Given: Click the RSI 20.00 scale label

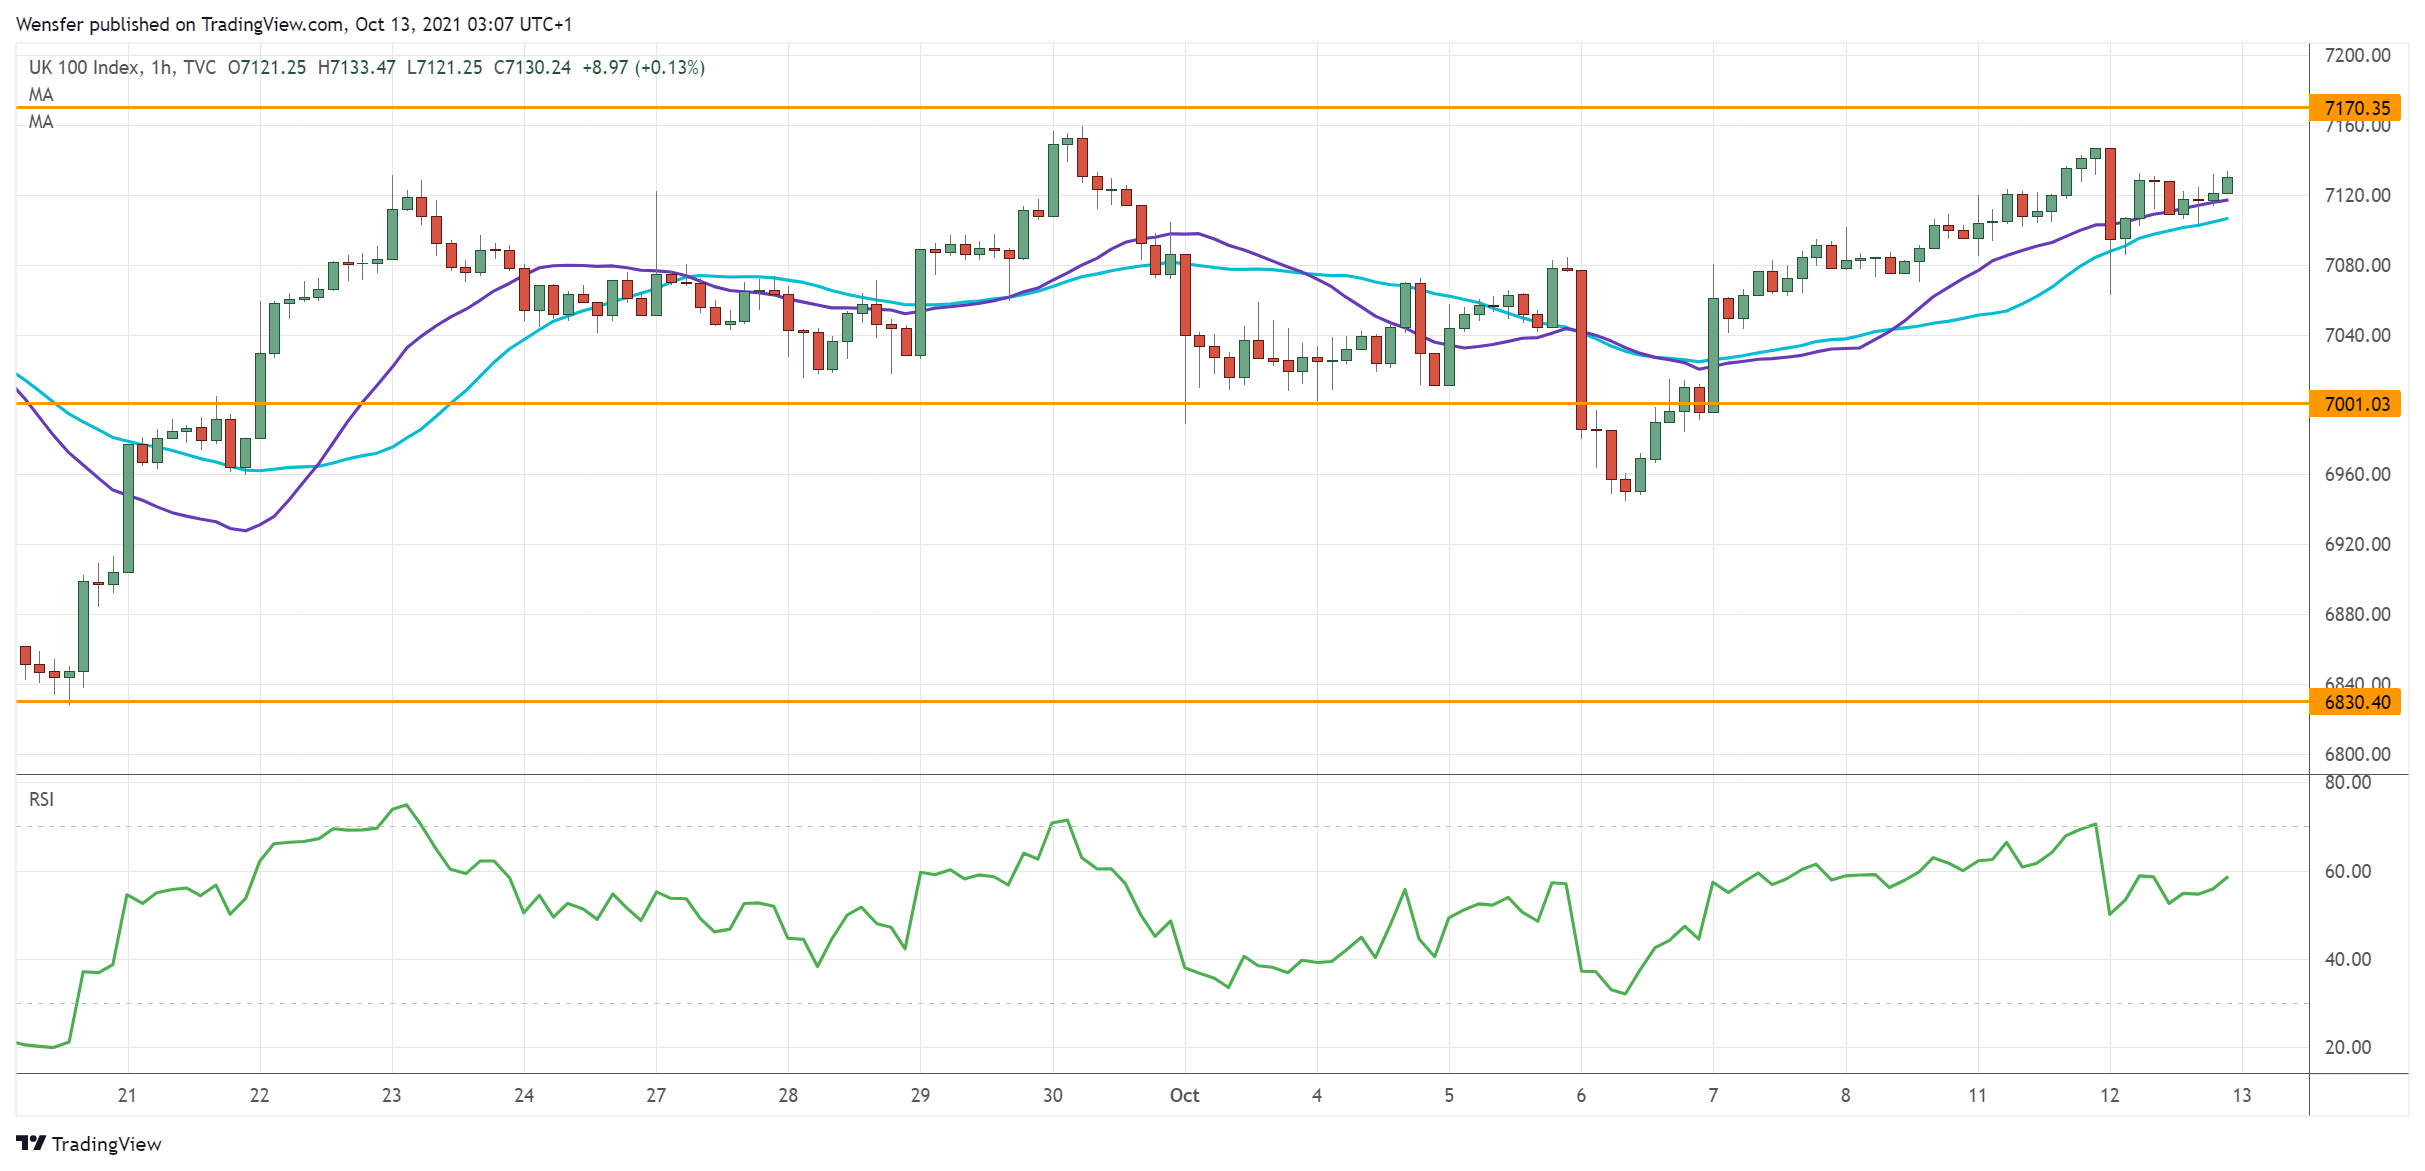Looking at the screenshot, I should point(2347,1047).
